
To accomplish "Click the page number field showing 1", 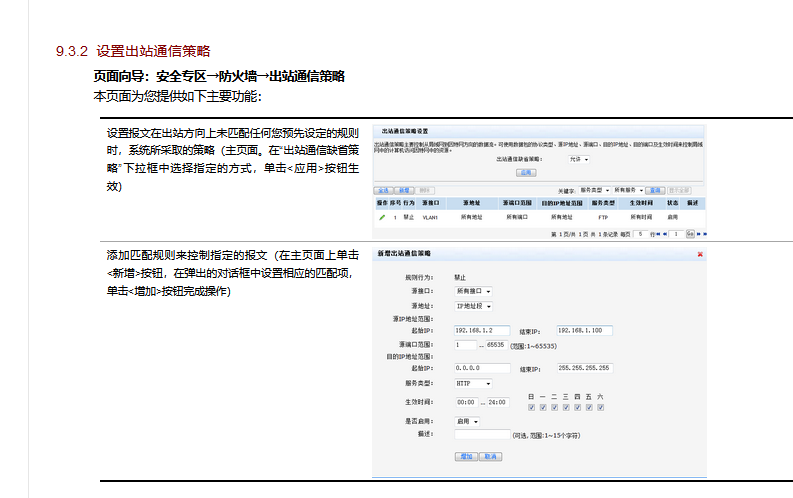I will pos(676,234).
